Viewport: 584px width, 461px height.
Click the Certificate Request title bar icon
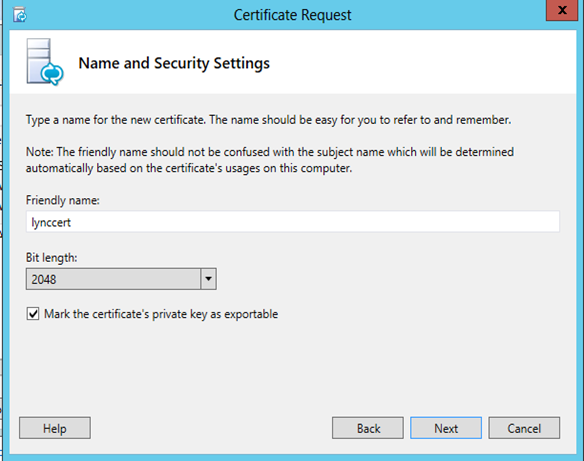point(20,15)
